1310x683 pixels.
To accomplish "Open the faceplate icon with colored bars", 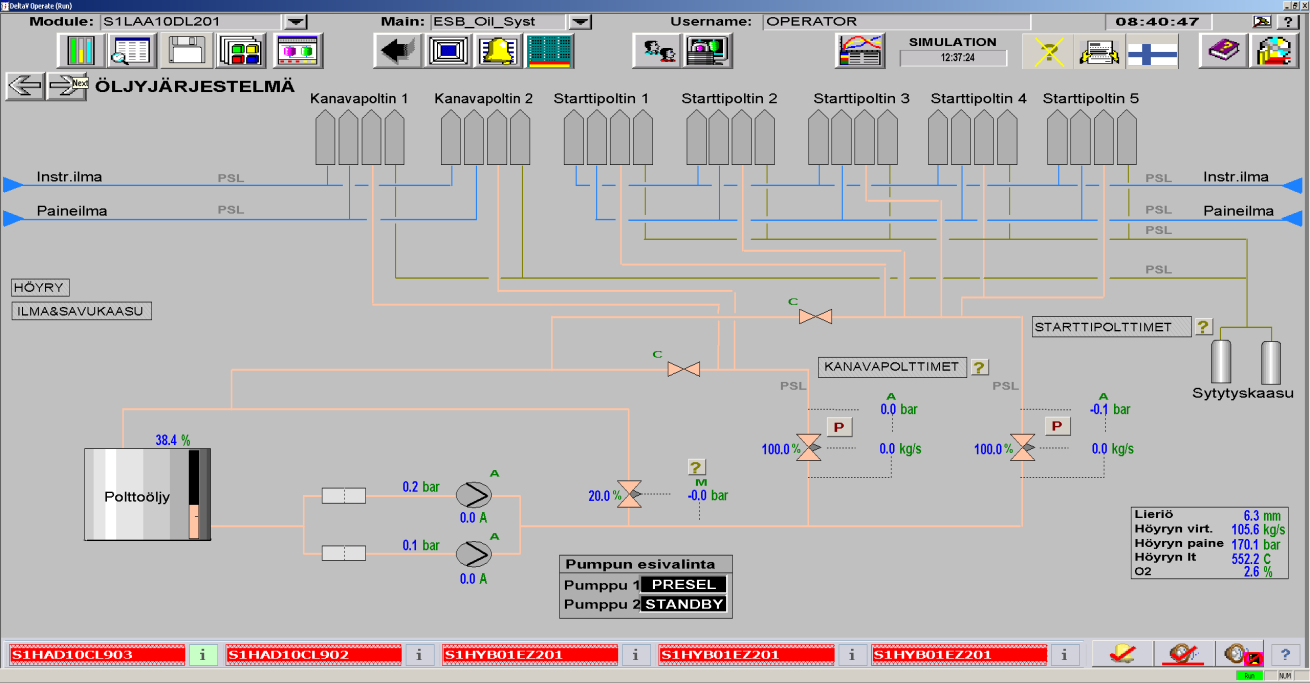I will point(78,50).
